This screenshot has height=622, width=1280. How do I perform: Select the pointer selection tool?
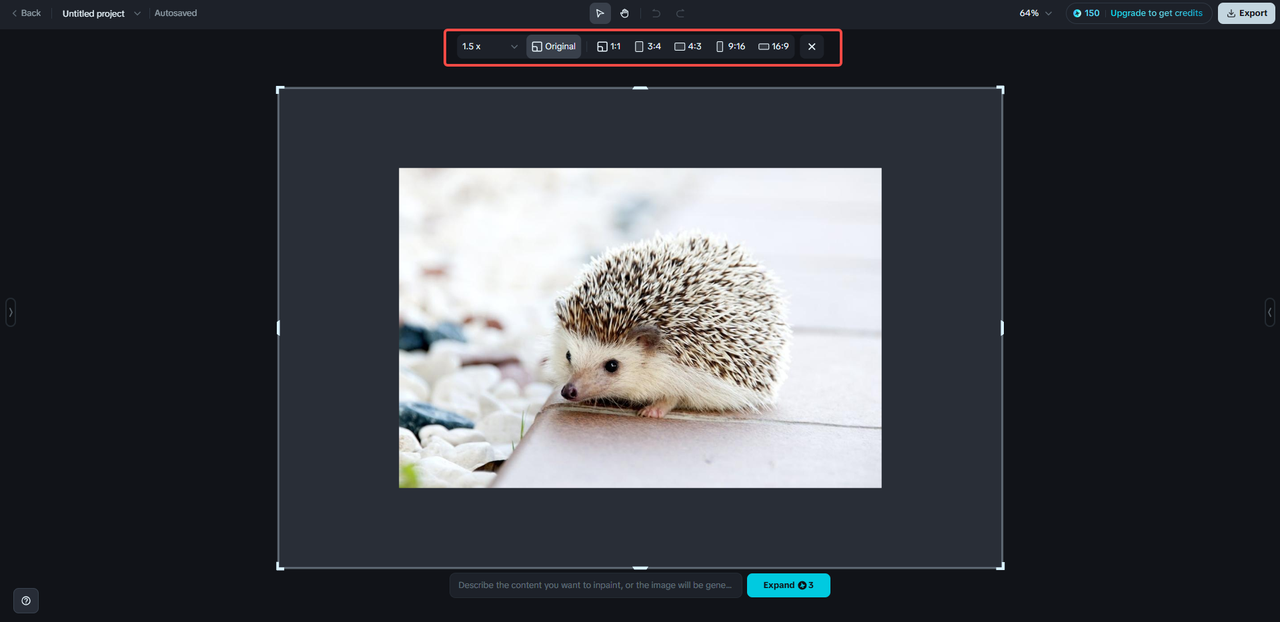pos(600,13)
